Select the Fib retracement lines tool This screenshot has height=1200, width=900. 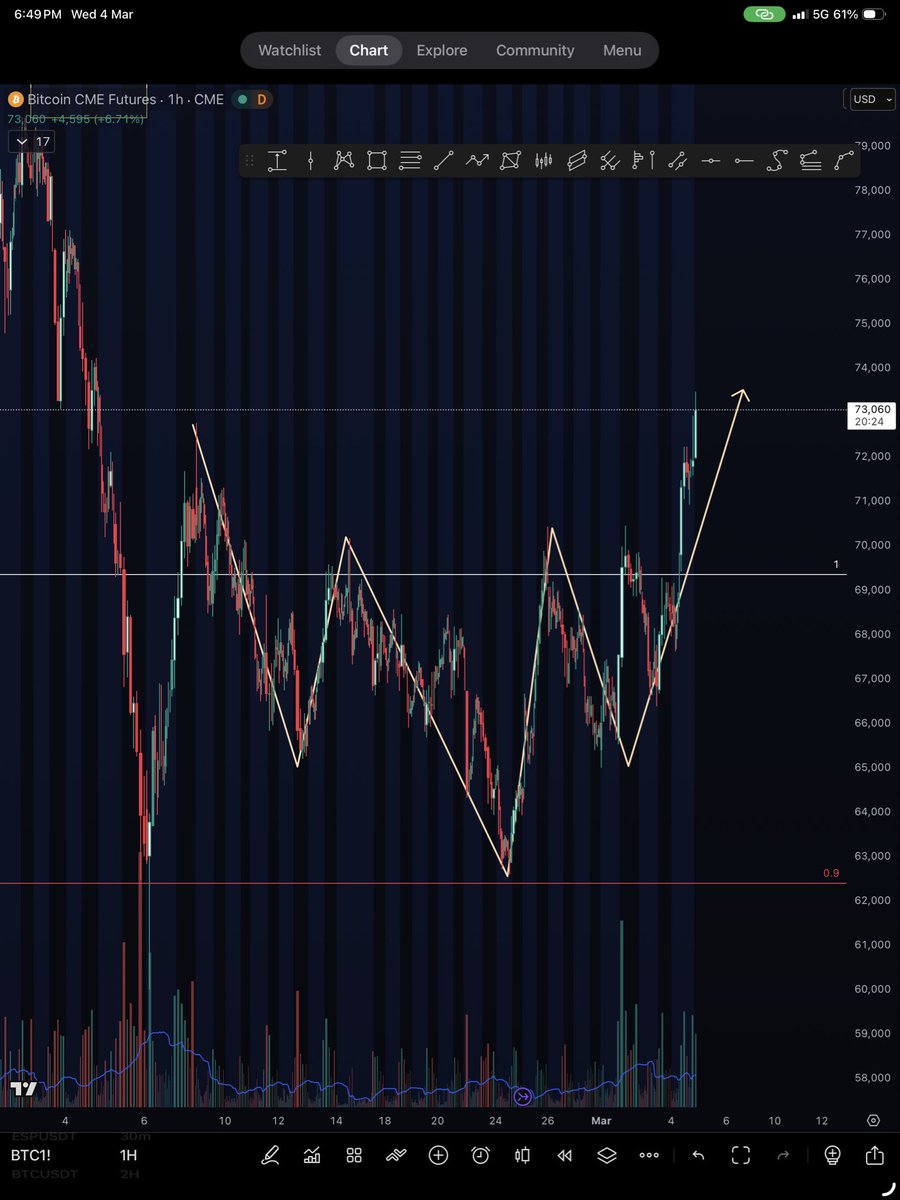point(410,160)
